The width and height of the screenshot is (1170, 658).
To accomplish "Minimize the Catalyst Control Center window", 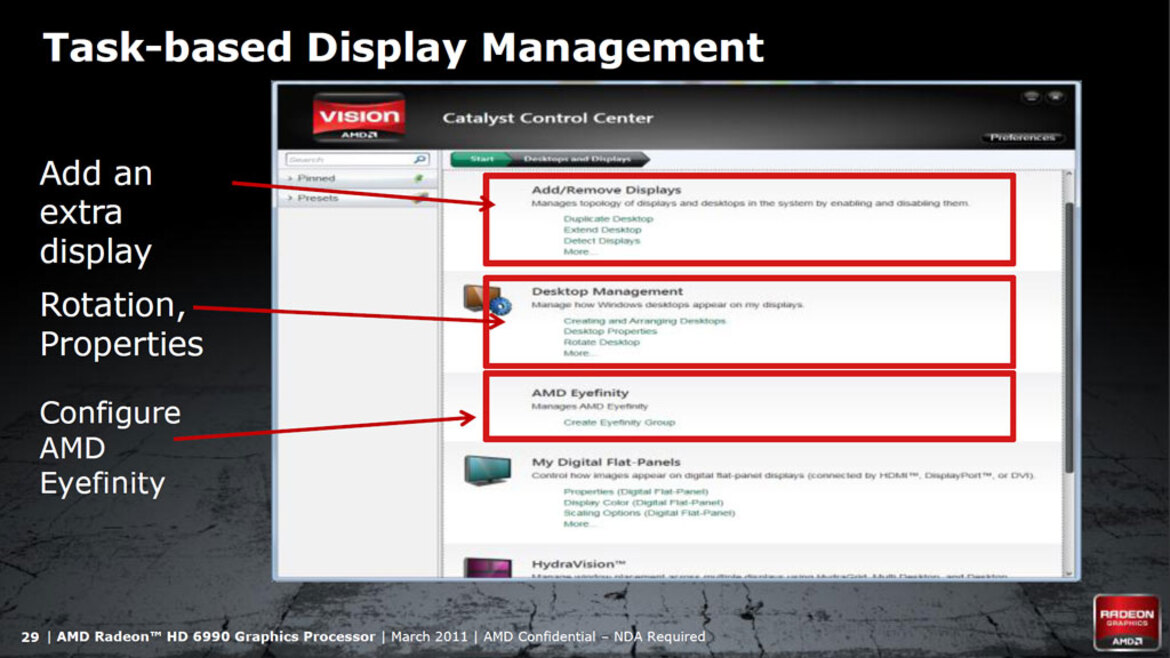I will pyautogui.click(x=1031, y=96).
